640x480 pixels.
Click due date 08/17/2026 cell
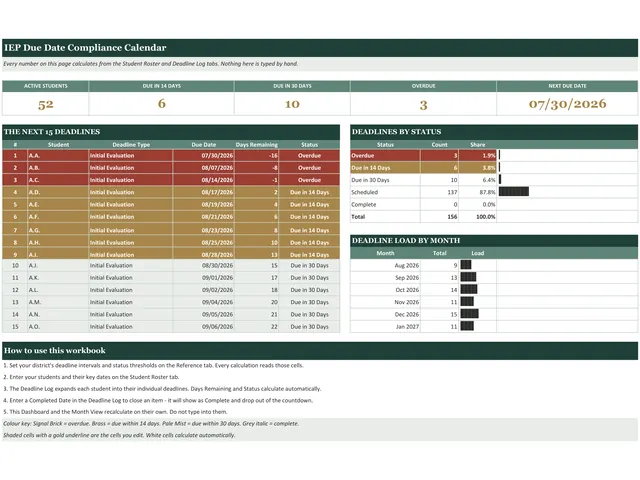click(x=204, y=192)
